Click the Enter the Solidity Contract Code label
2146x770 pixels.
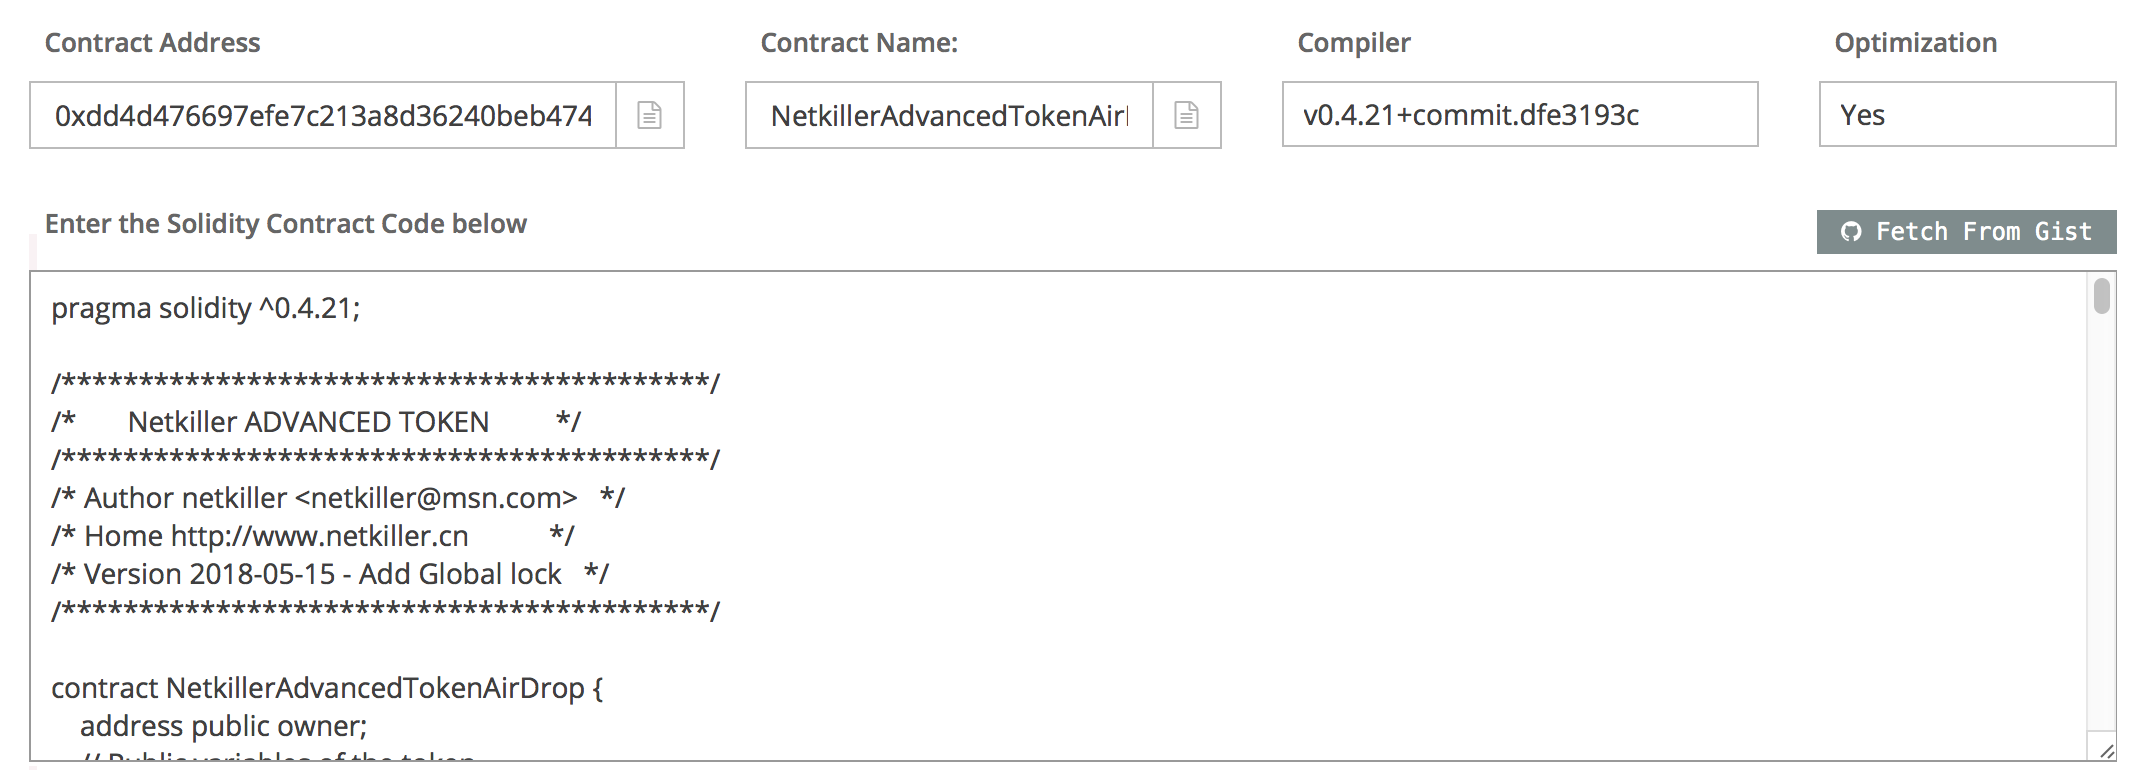(286, 223)
